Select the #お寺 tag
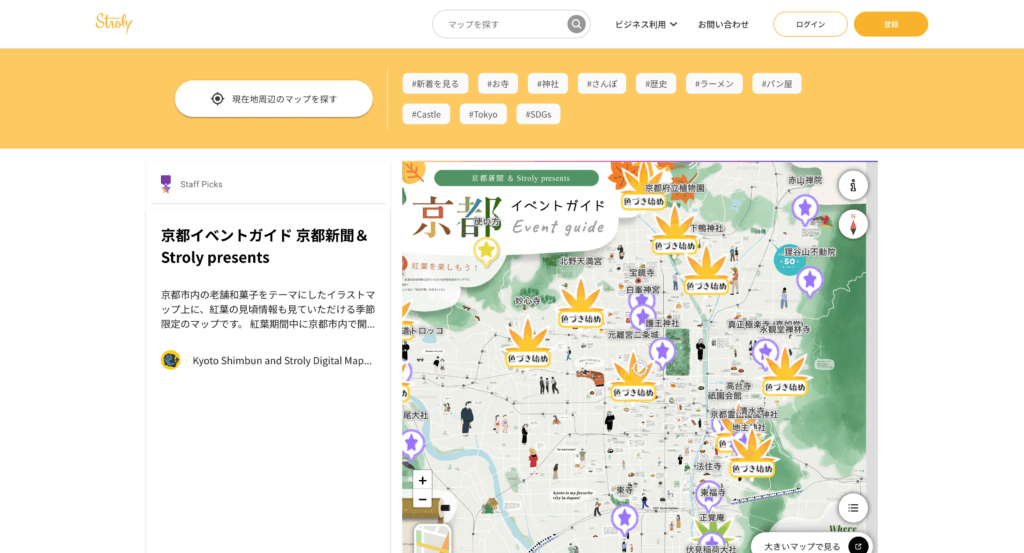This screenshot has width=1024, height=553. (x=498, y=84)
